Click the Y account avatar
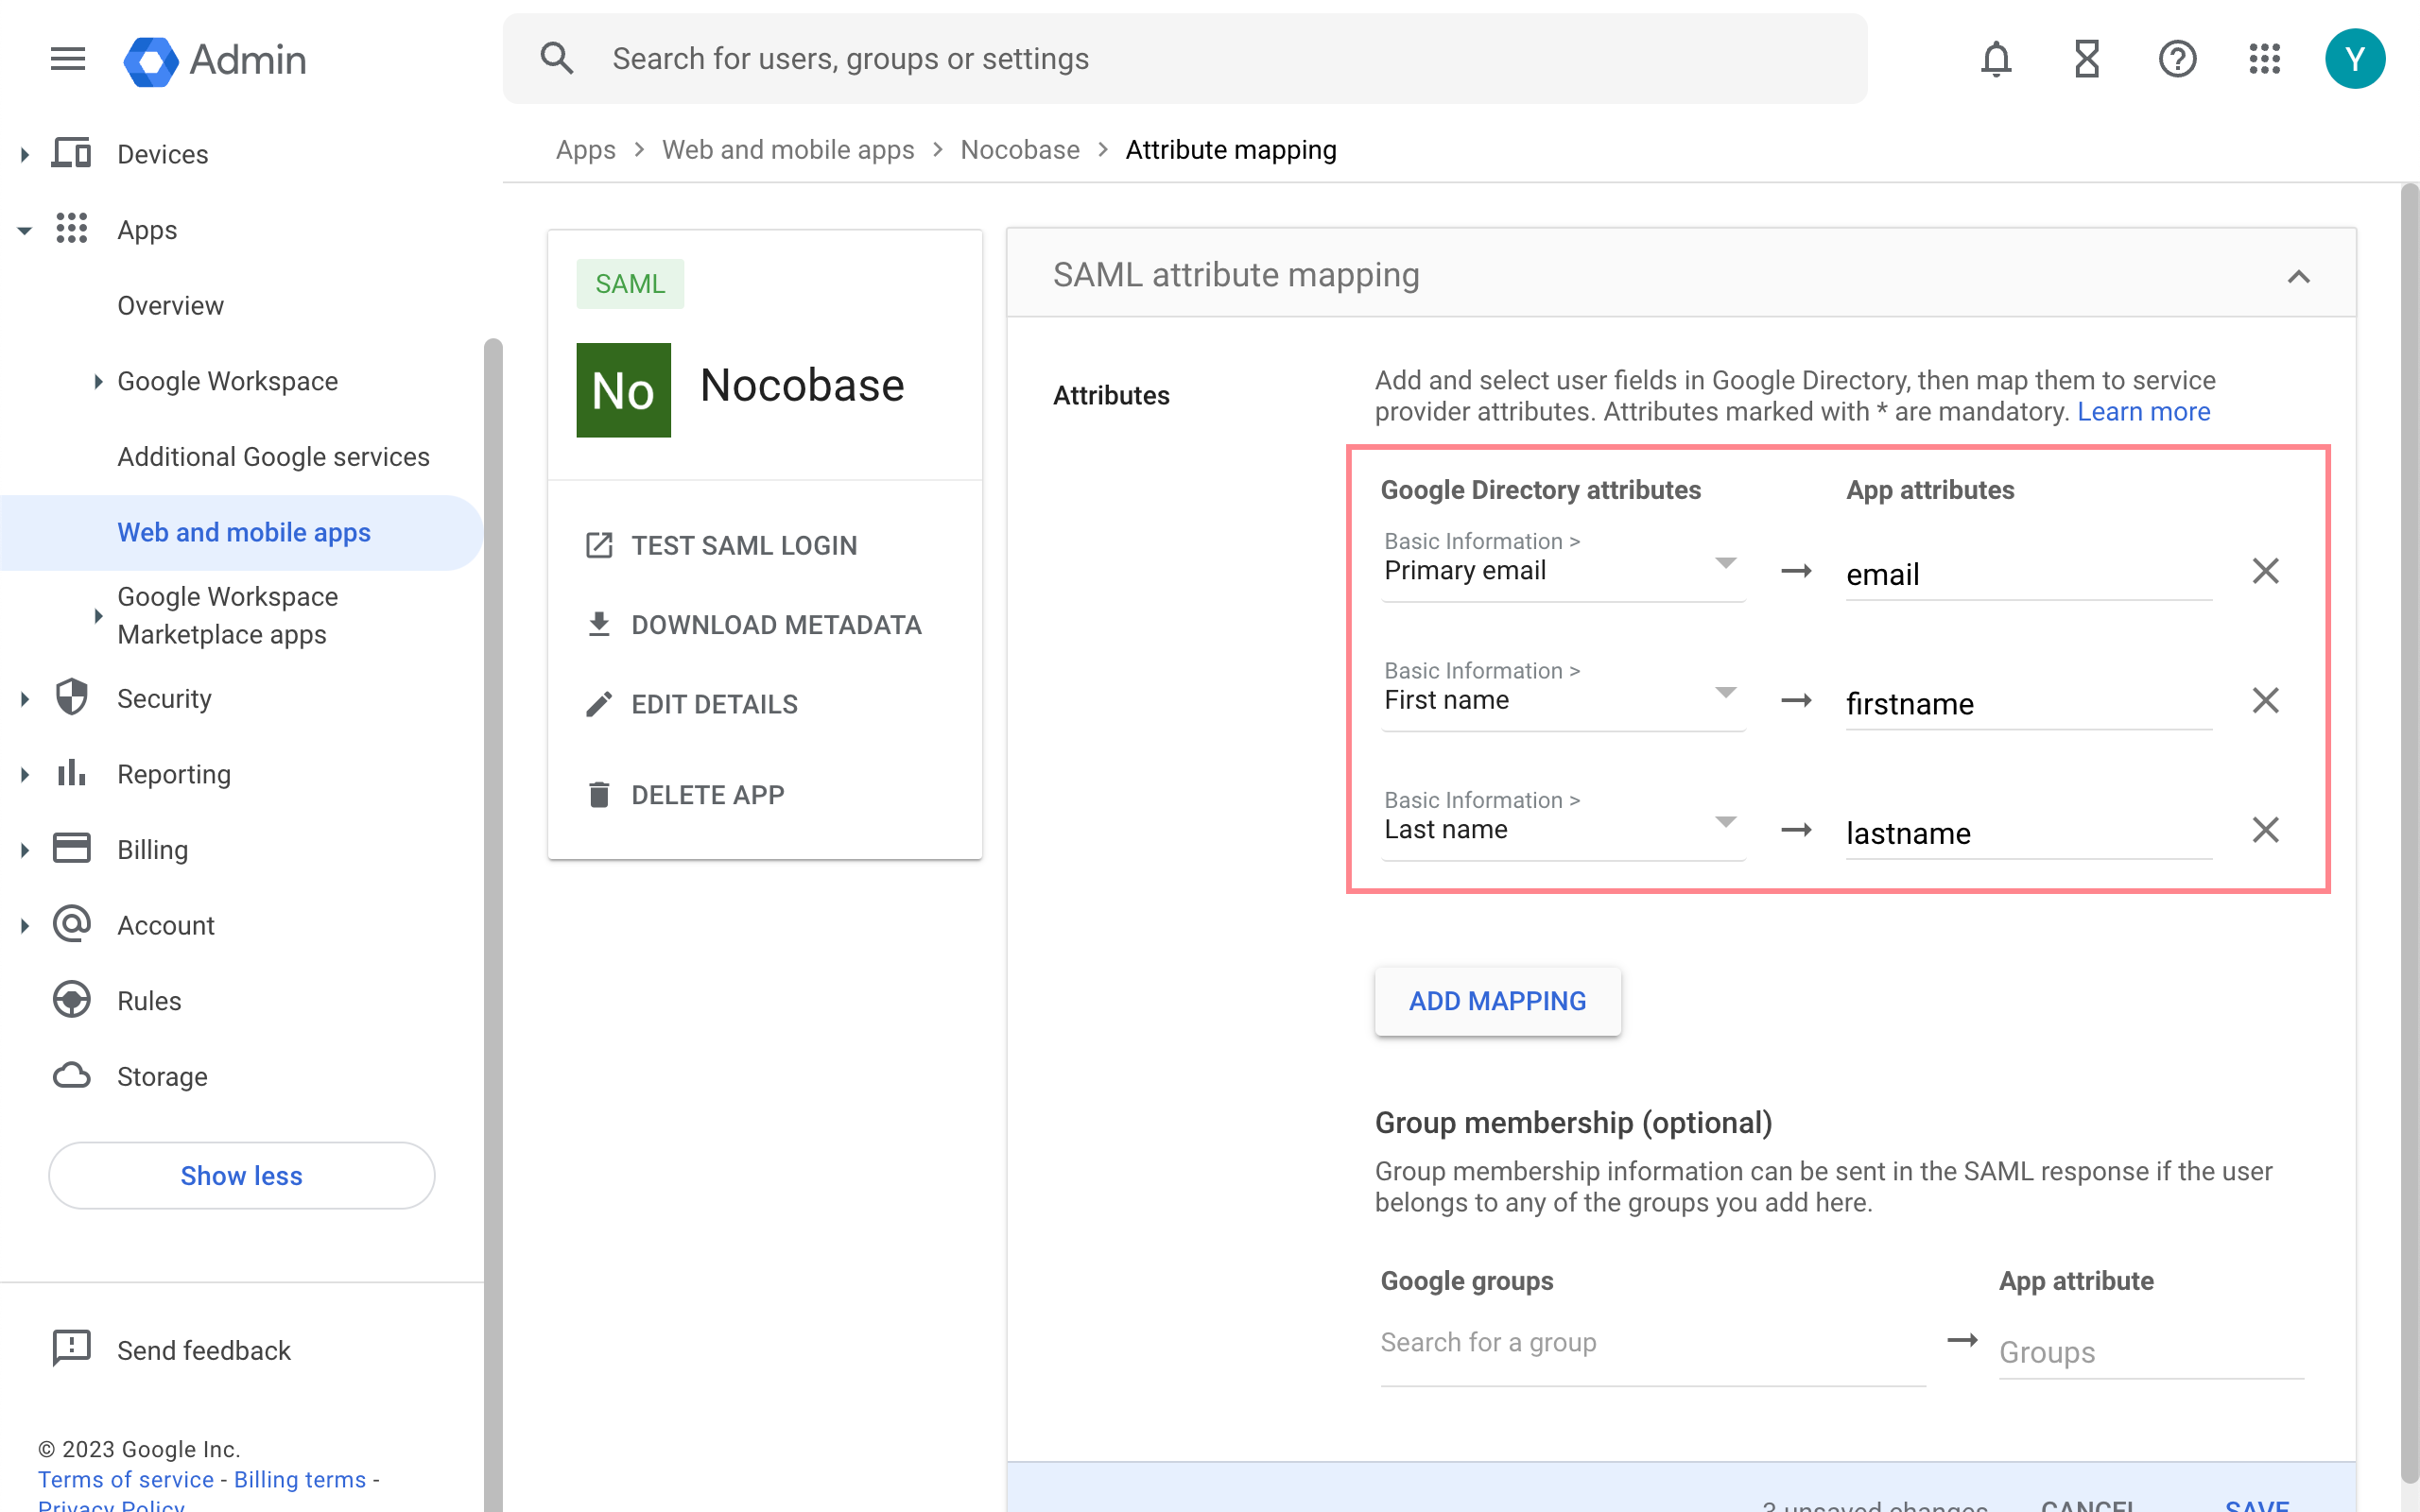2420x1512 pixels. 2354,59
